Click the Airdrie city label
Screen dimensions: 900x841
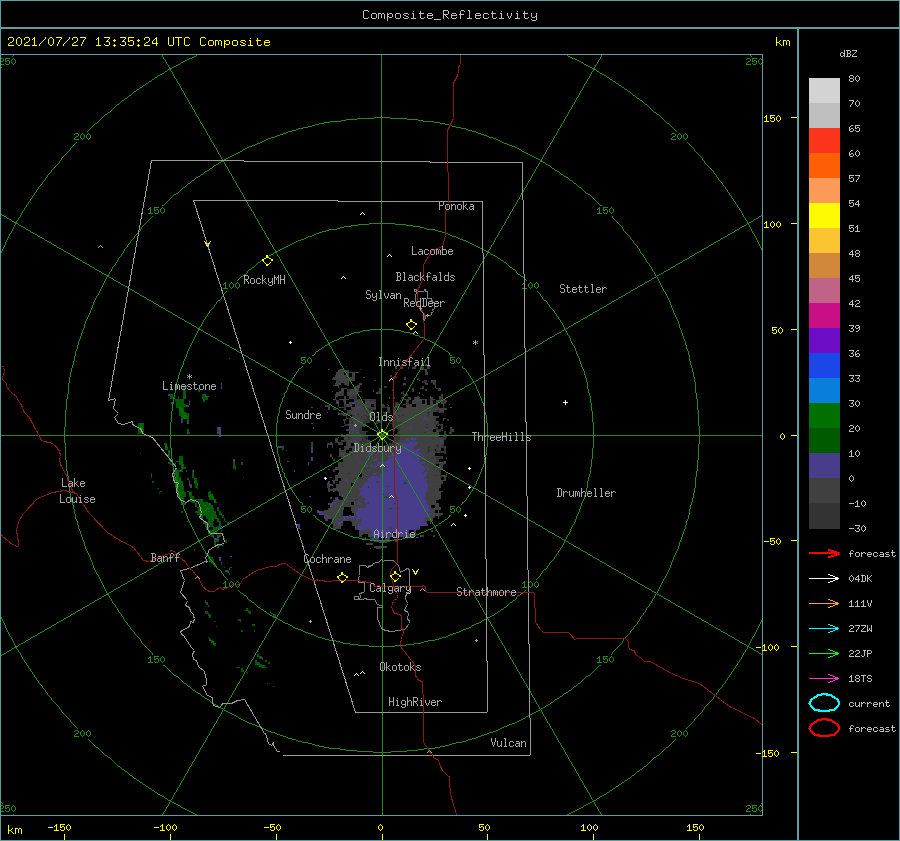(x=394, y=534)
